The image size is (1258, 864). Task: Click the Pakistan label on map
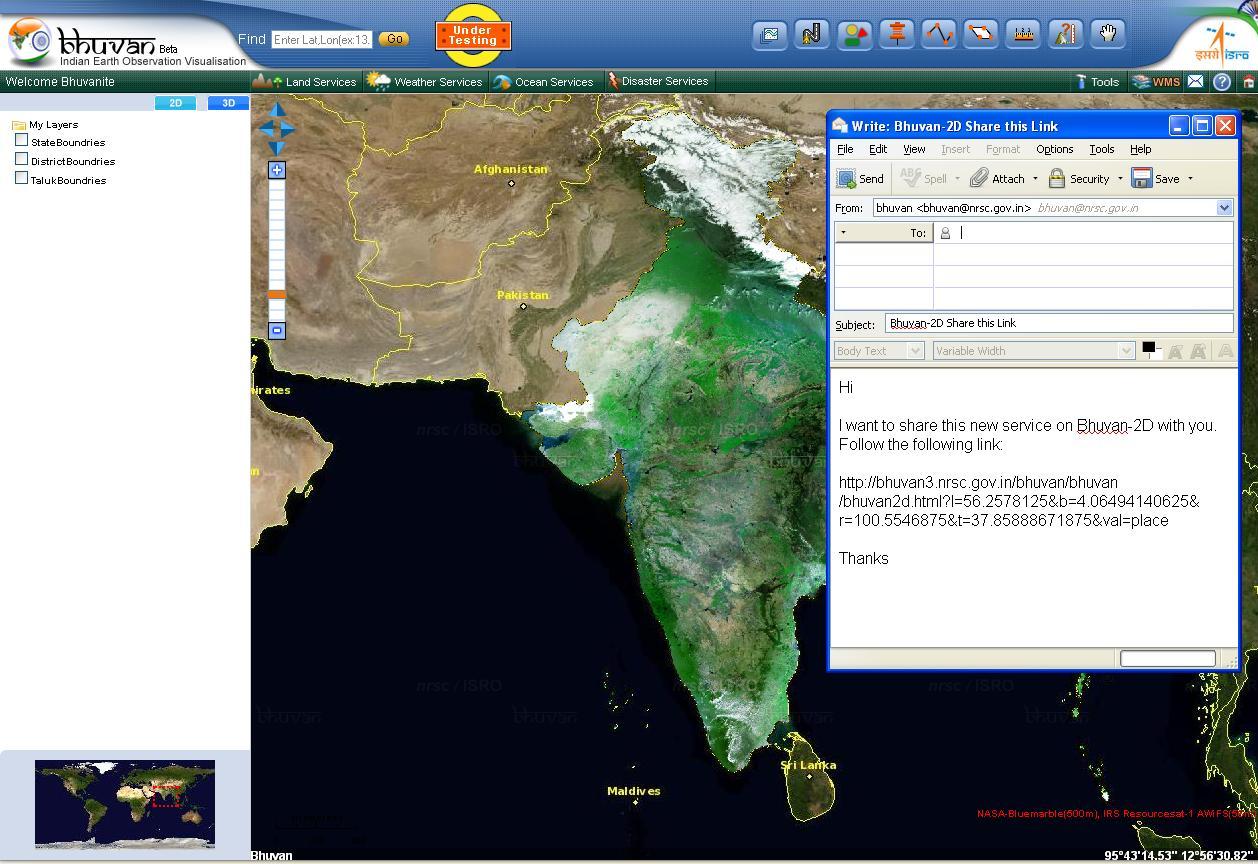[x=523, y=295]
